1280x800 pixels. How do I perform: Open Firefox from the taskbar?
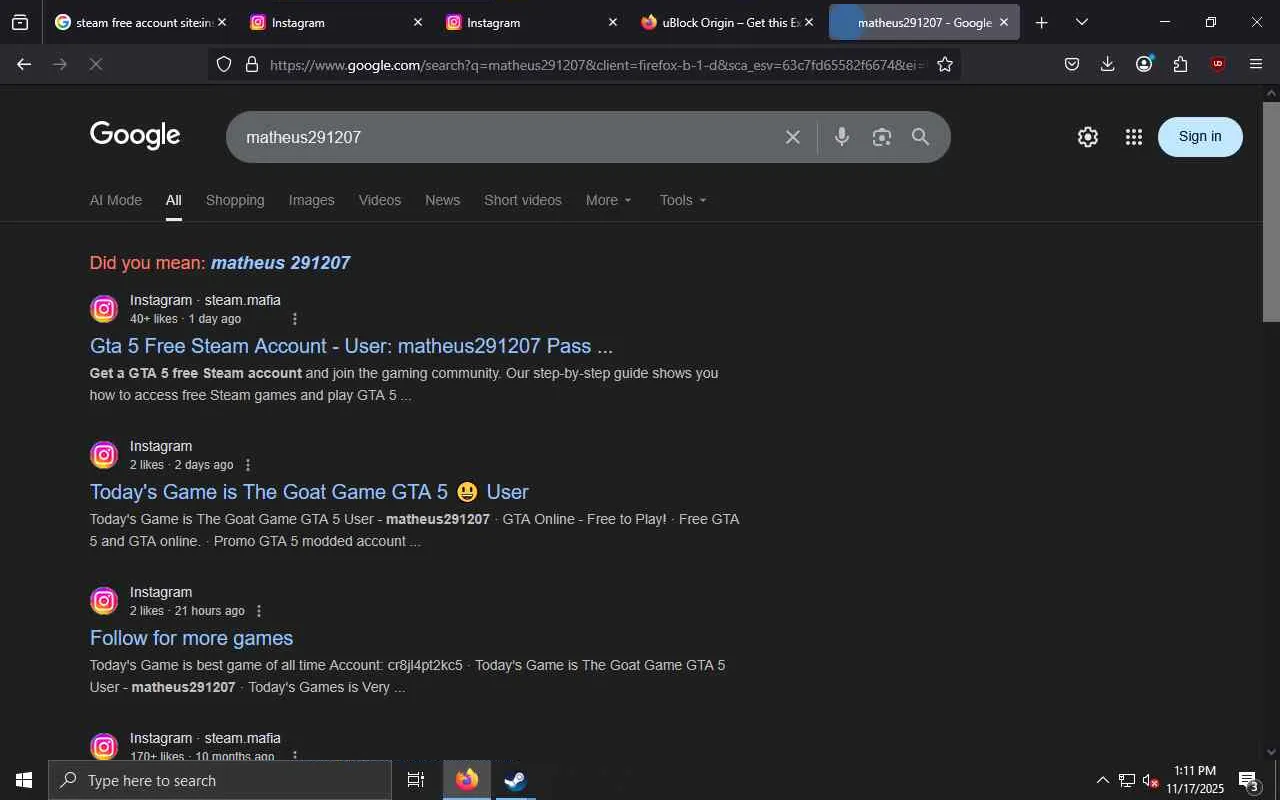pos(467,780)
